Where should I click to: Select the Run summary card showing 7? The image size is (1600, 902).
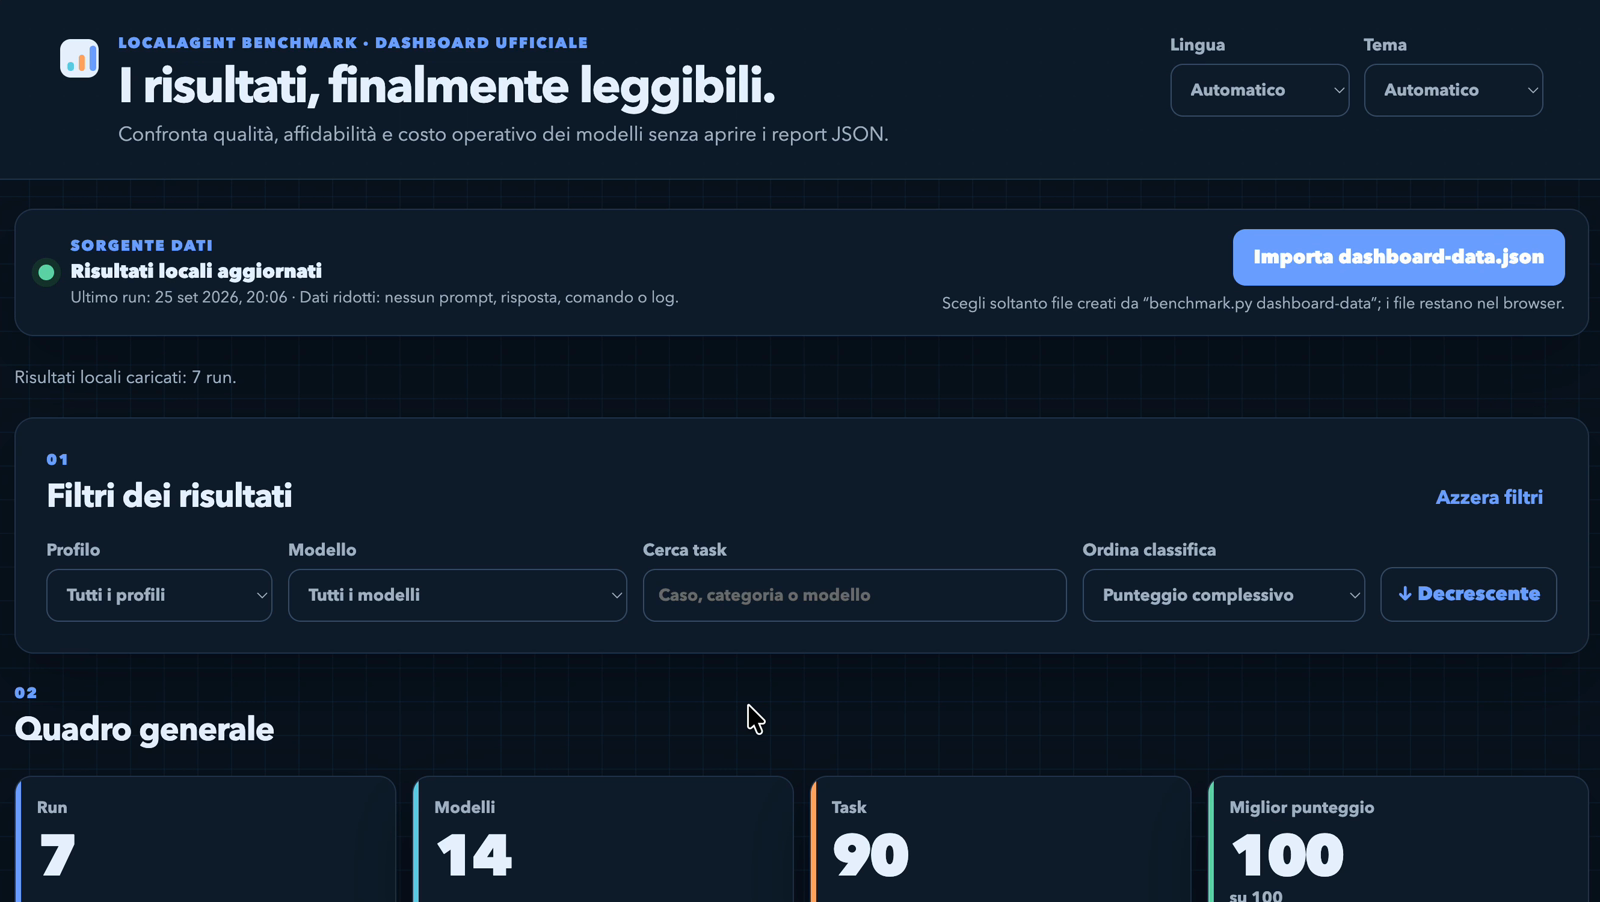[206, 840]
